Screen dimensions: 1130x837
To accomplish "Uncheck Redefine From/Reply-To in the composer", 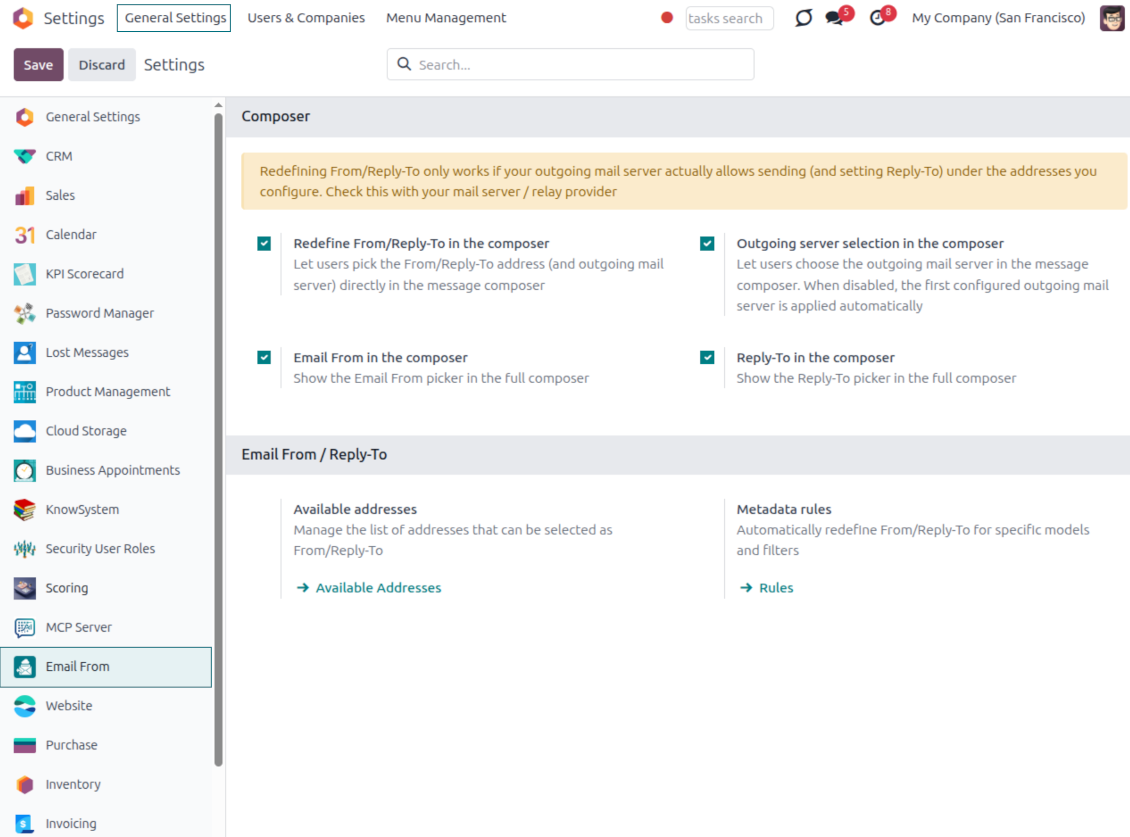I will coord(264,244).
